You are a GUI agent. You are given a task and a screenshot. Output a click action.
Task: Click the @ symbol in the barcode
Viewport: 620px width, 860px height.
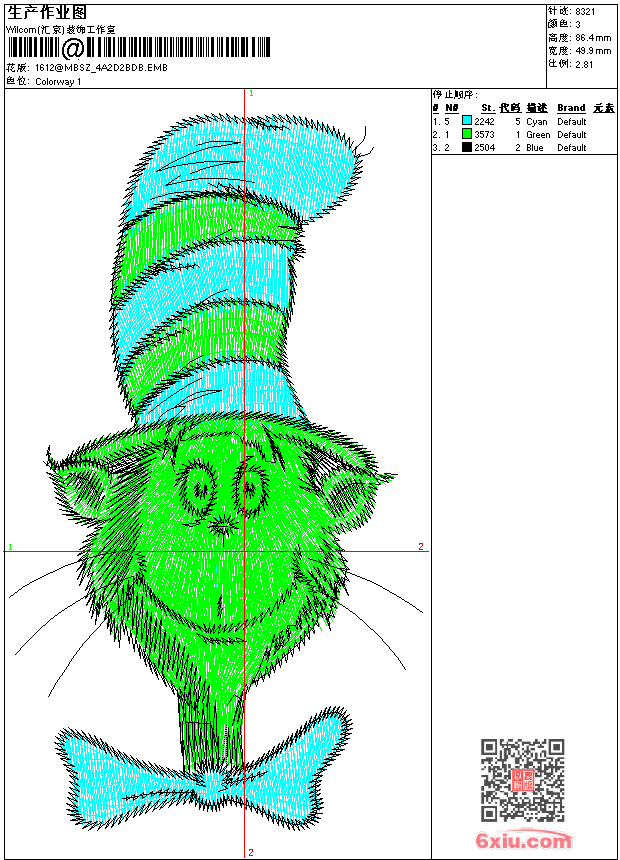[x=73, y=49]
